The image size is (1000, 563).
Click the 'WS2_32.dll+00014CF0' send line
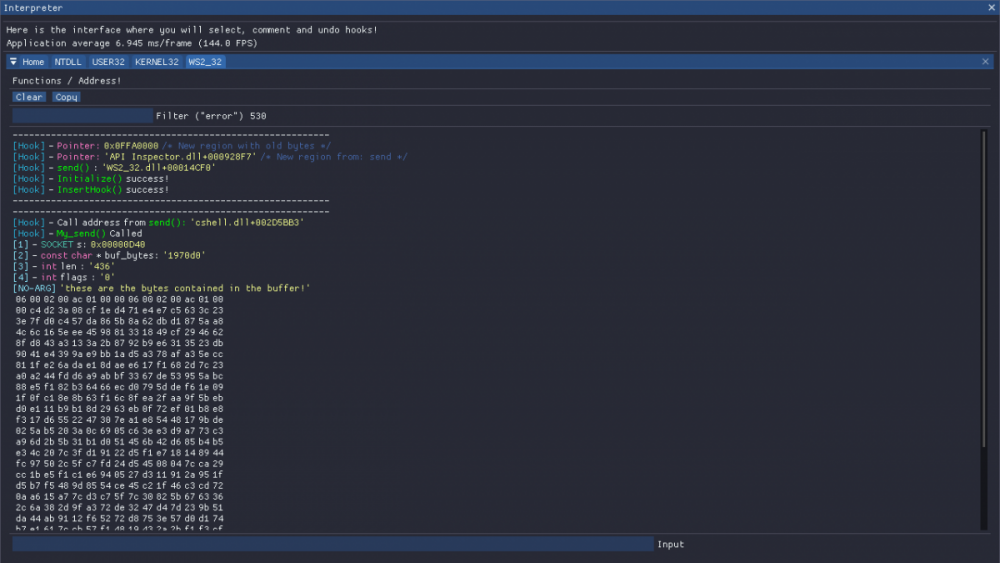pyautogui.click(x=114, y=168)
